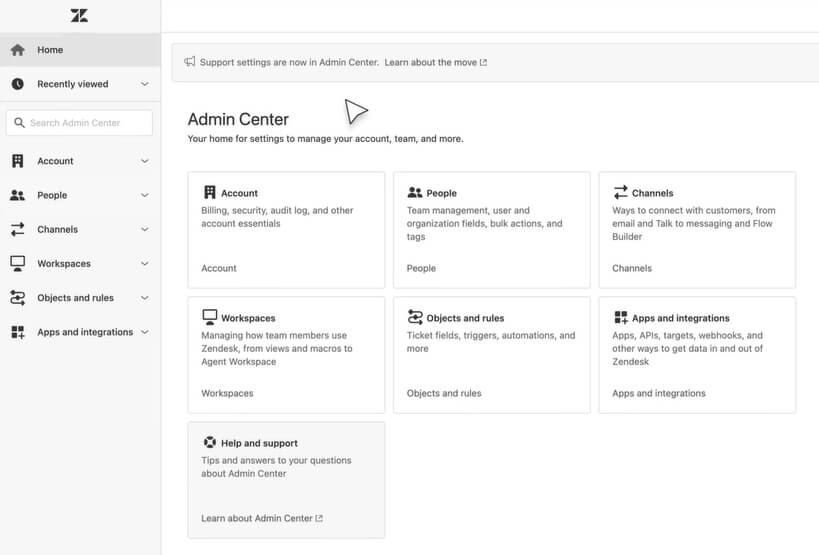The width and height of the screenshot is (819, 555).
Task: Click the Channels link at the bottom of the Channels card
Action: coord(632,268)
